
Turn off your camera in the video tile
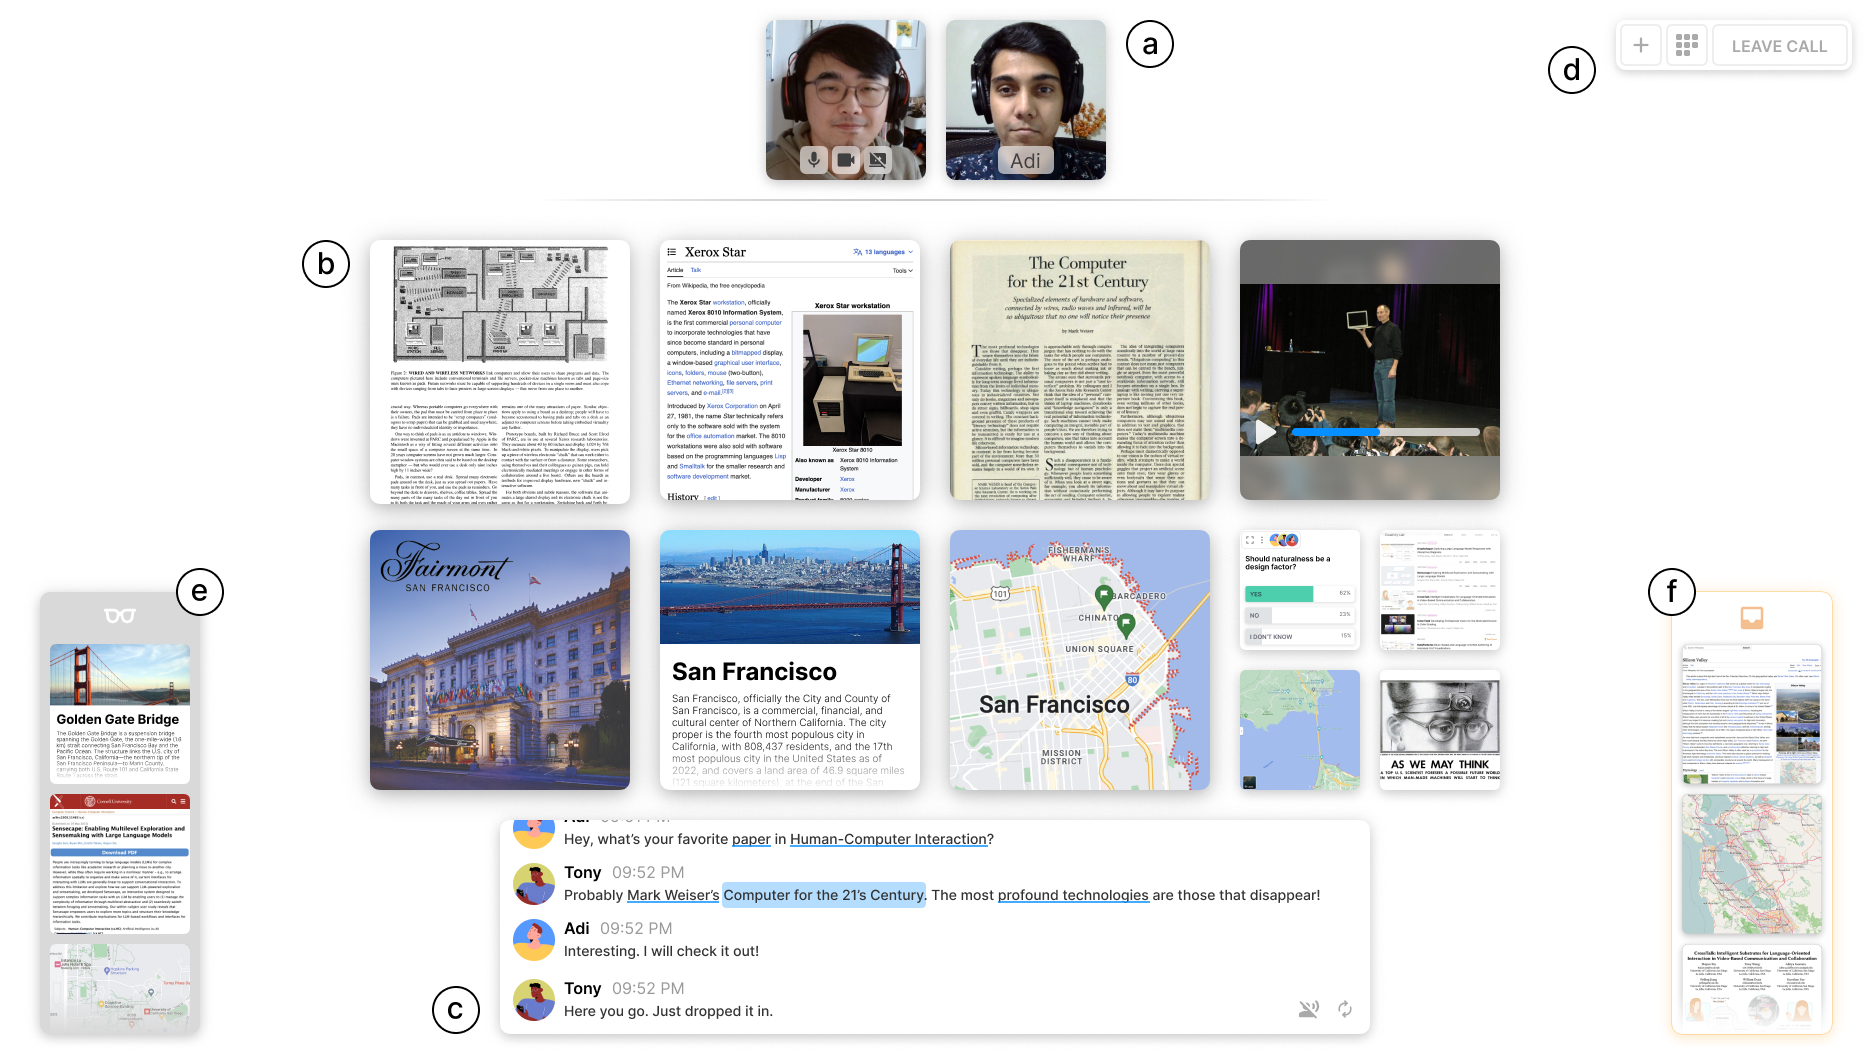[x=846, y=160]
